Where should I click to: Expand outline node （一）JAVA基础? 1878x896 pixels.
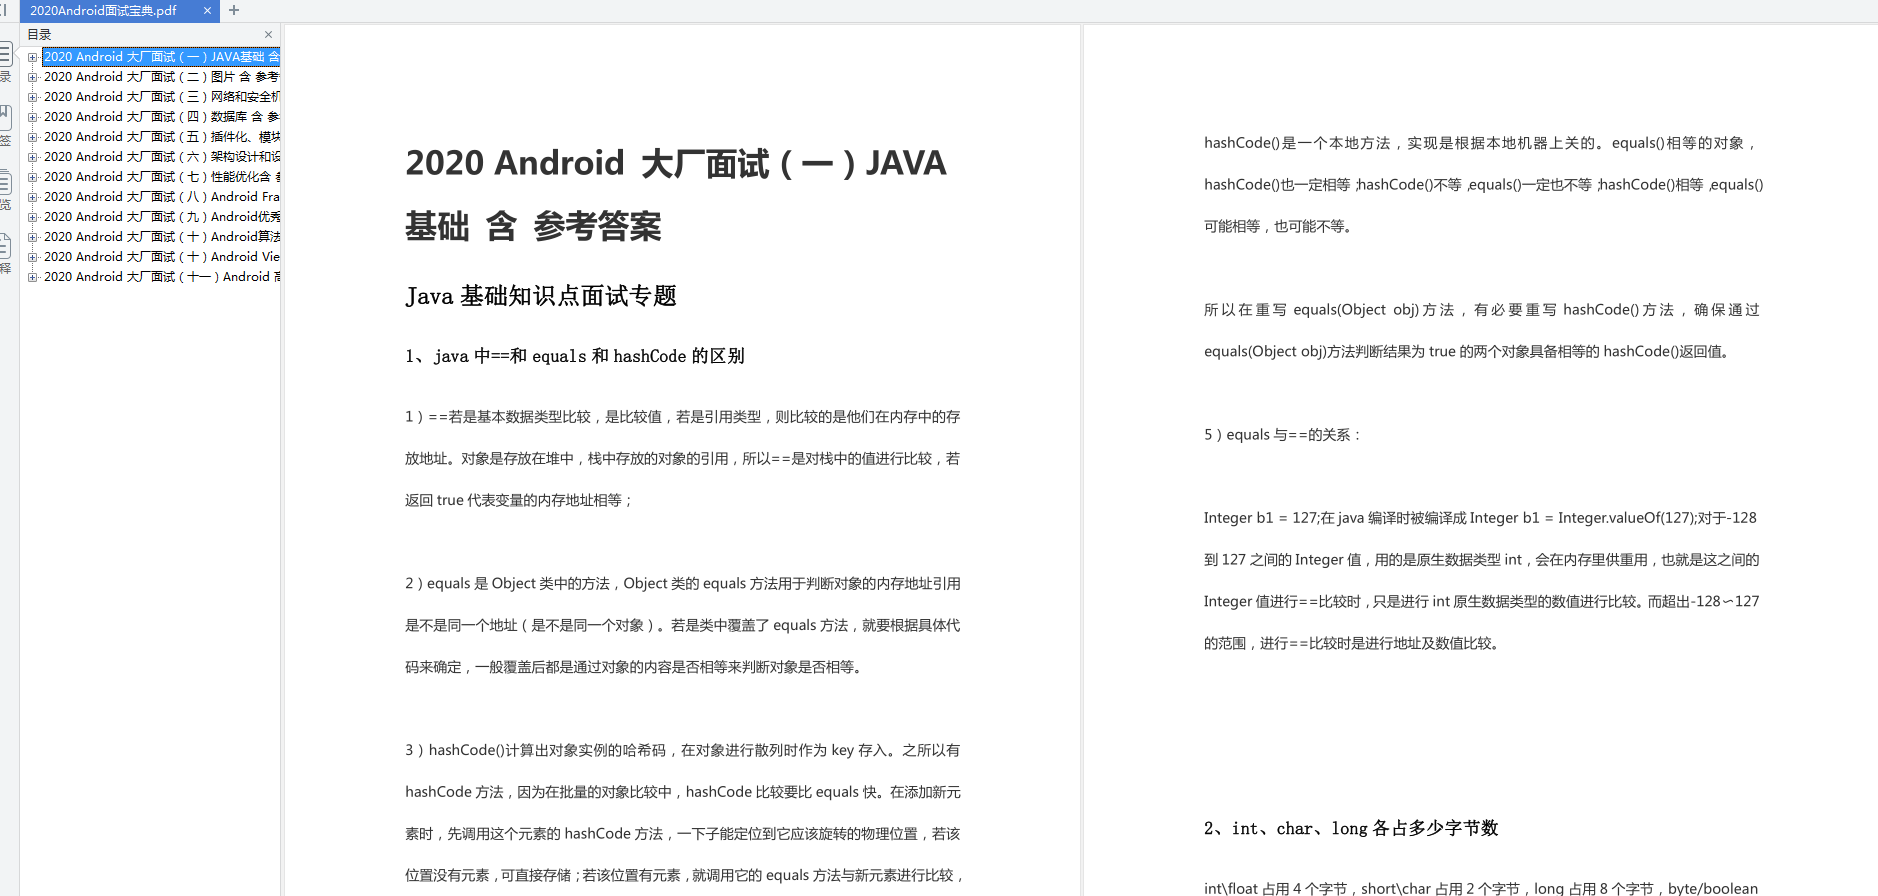click(x=32, y=57)
